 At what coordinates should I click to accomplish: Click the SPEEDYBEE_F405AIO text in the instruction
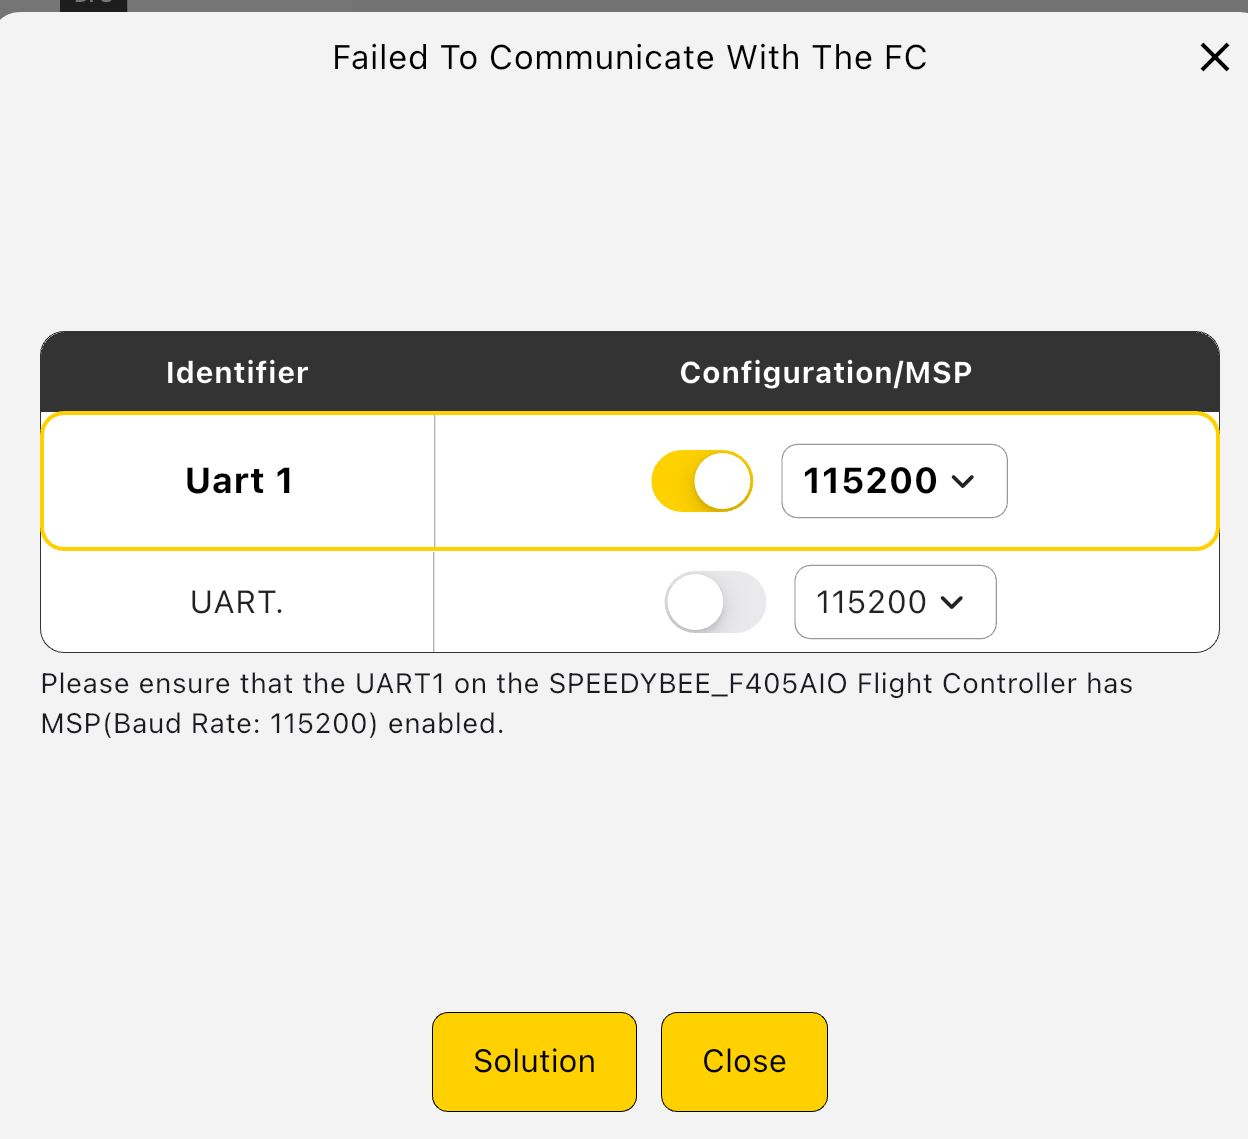coord(698,684)
